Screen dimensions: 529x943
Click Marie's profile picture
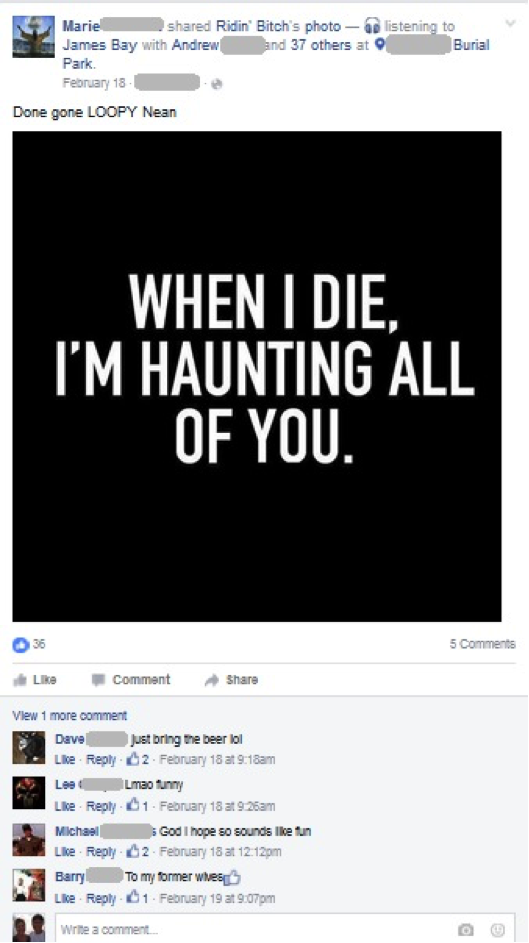[x=29, y=37]
